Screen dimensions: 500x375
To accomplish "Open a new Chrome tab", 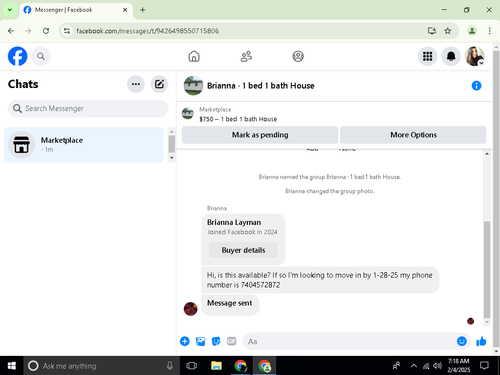I will point(143,10).
